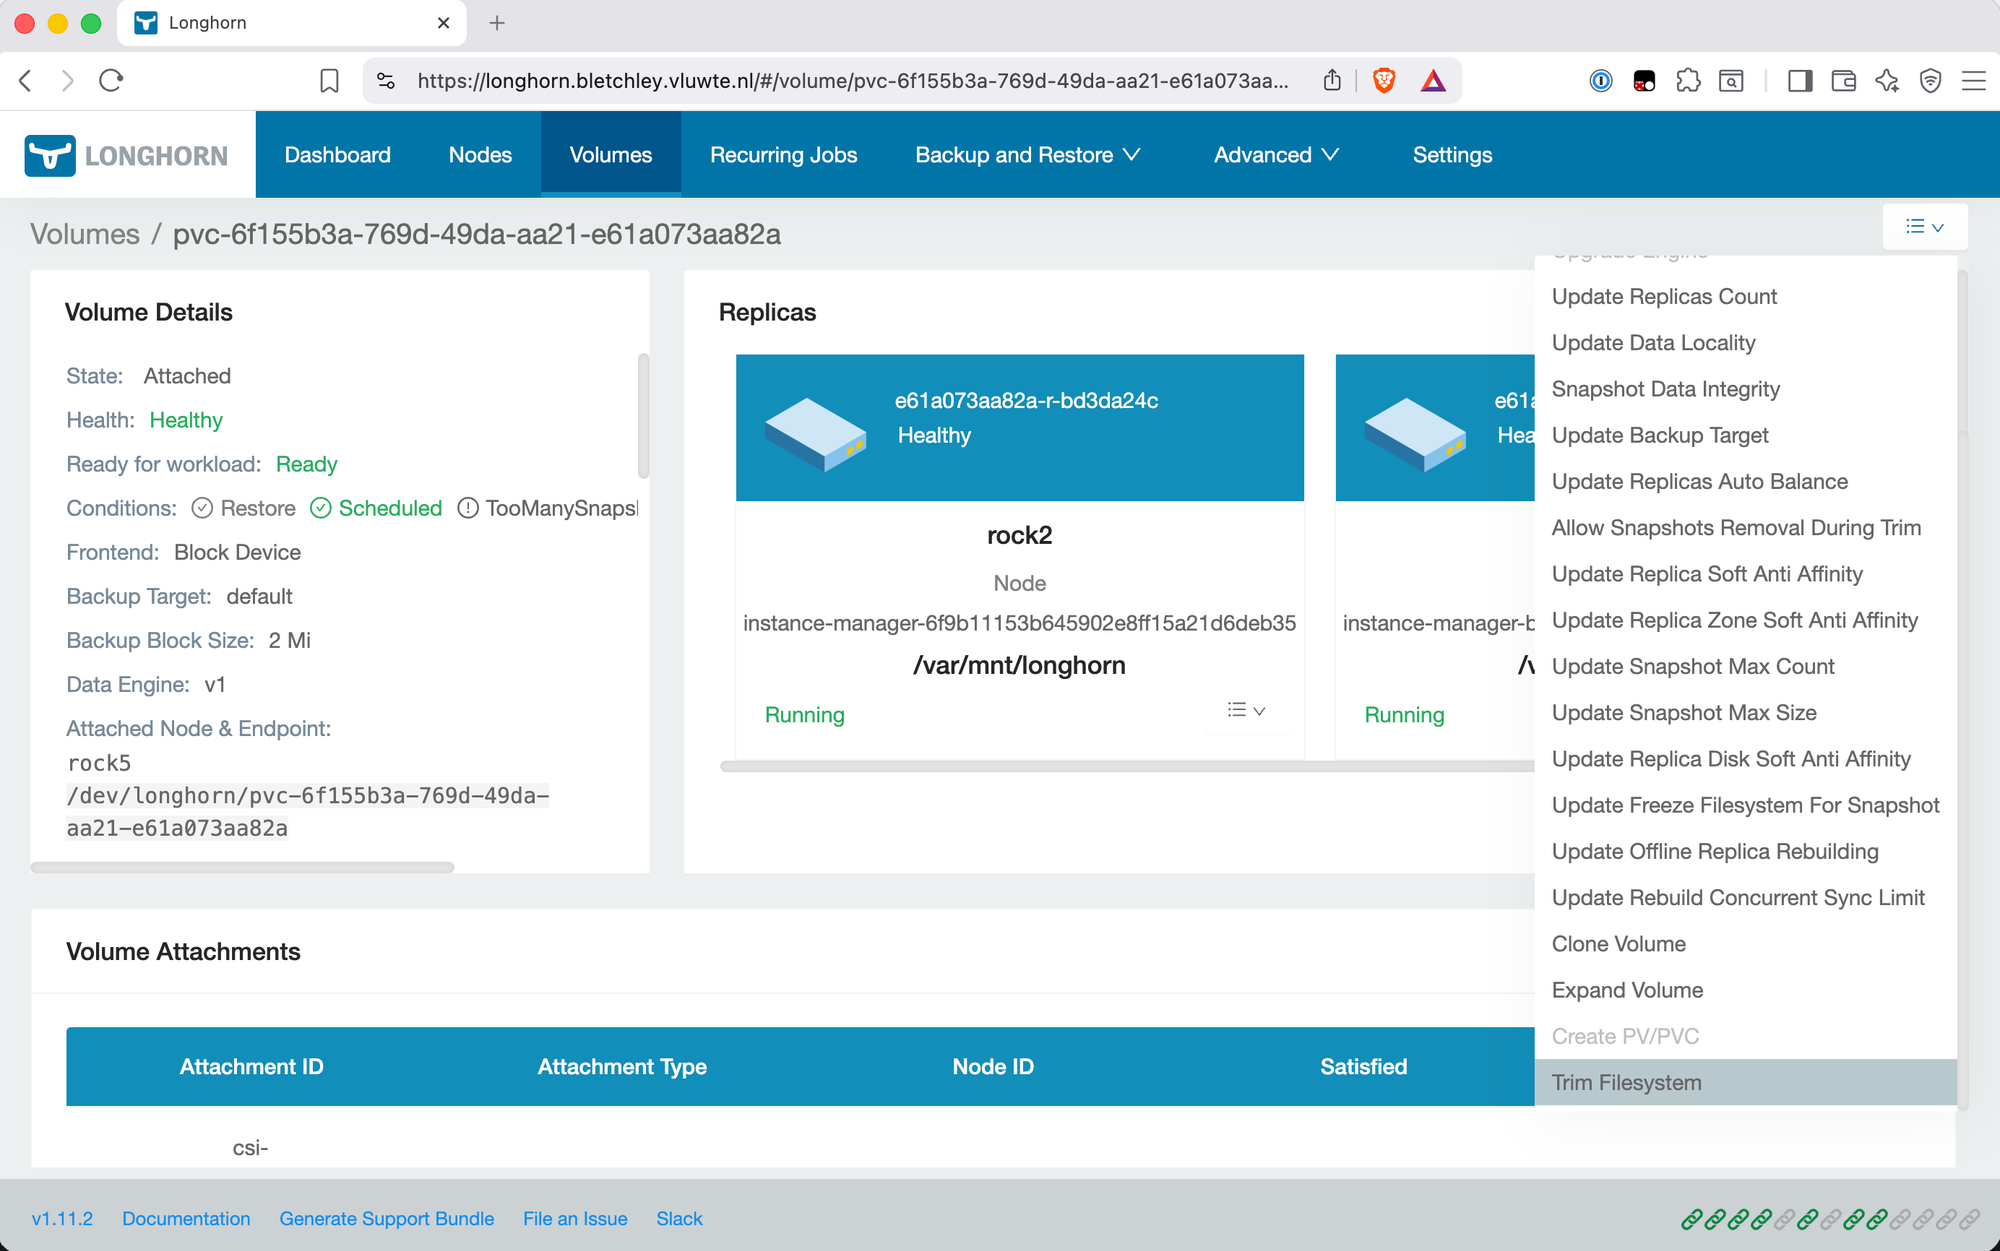Screen dimensions: 2000x1251
Task: Select Update Offline Replica Rebuilding
Action: 1745,852
